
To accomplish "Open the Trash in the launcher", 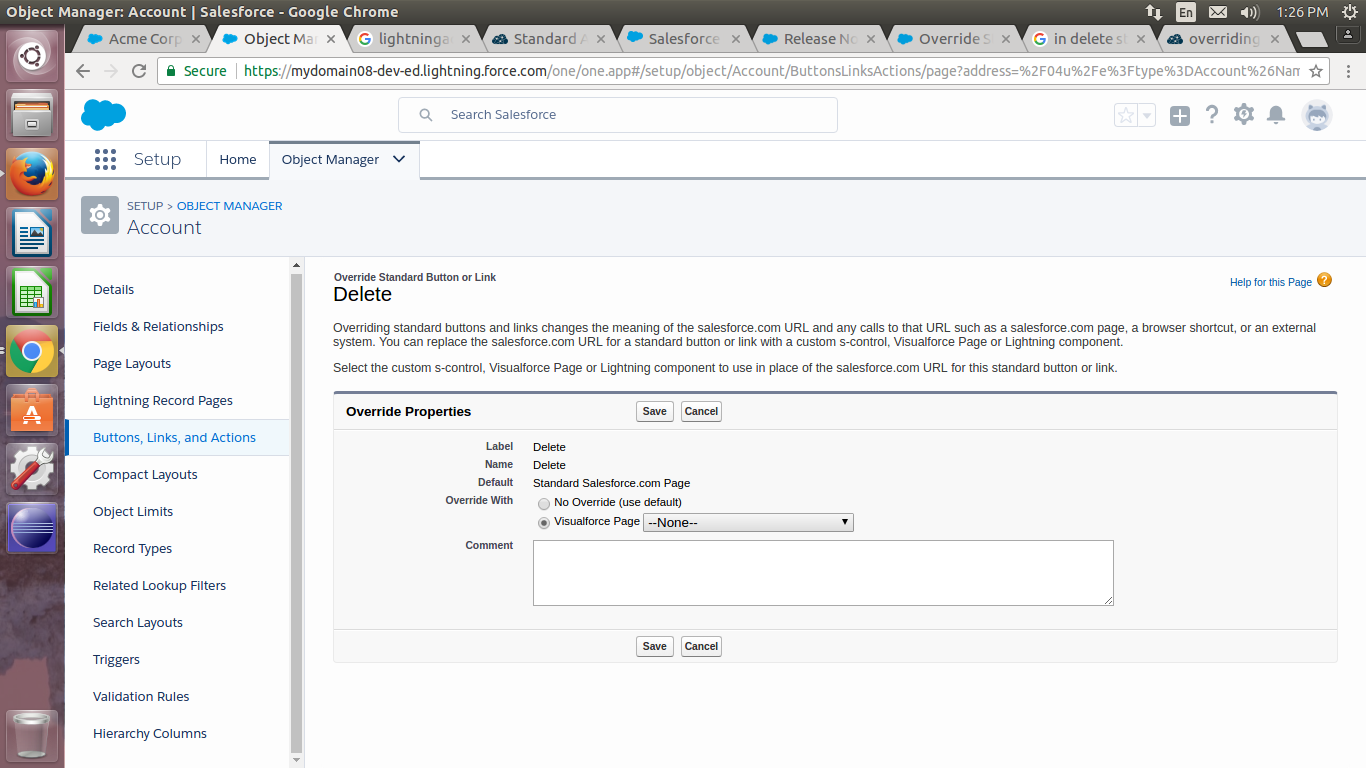I will click(32, 735).
